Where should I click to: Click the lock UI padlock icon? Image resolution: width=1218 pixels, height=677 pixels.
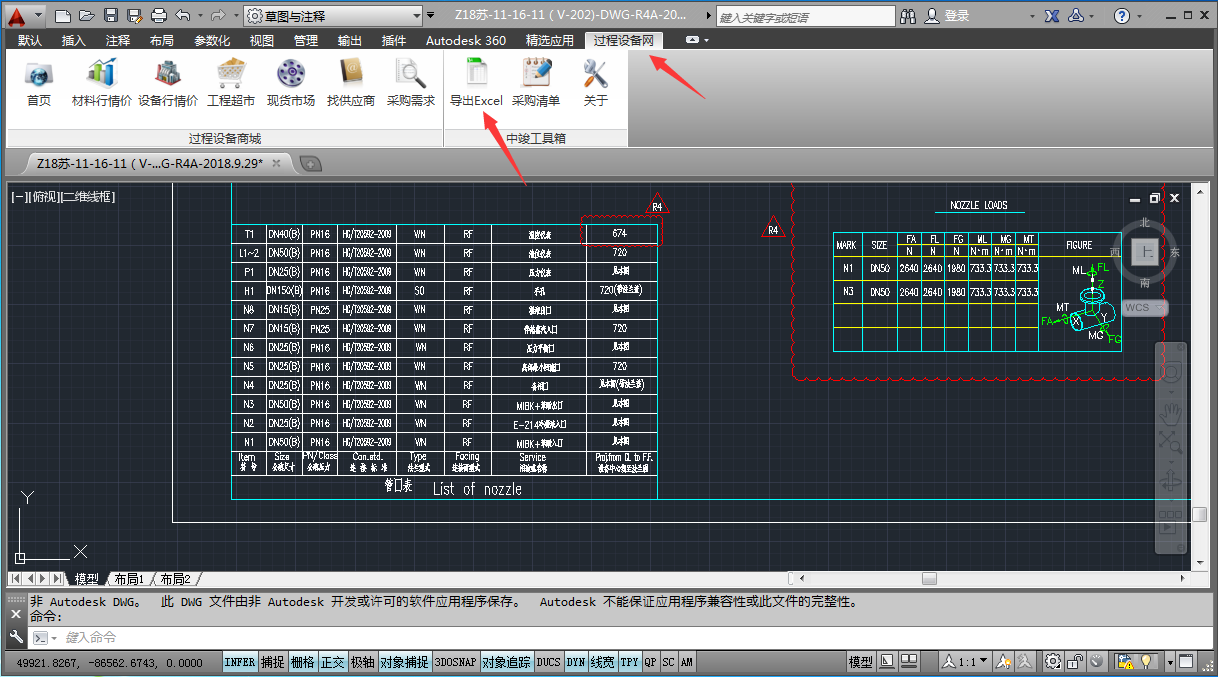tap(1075, 662)
